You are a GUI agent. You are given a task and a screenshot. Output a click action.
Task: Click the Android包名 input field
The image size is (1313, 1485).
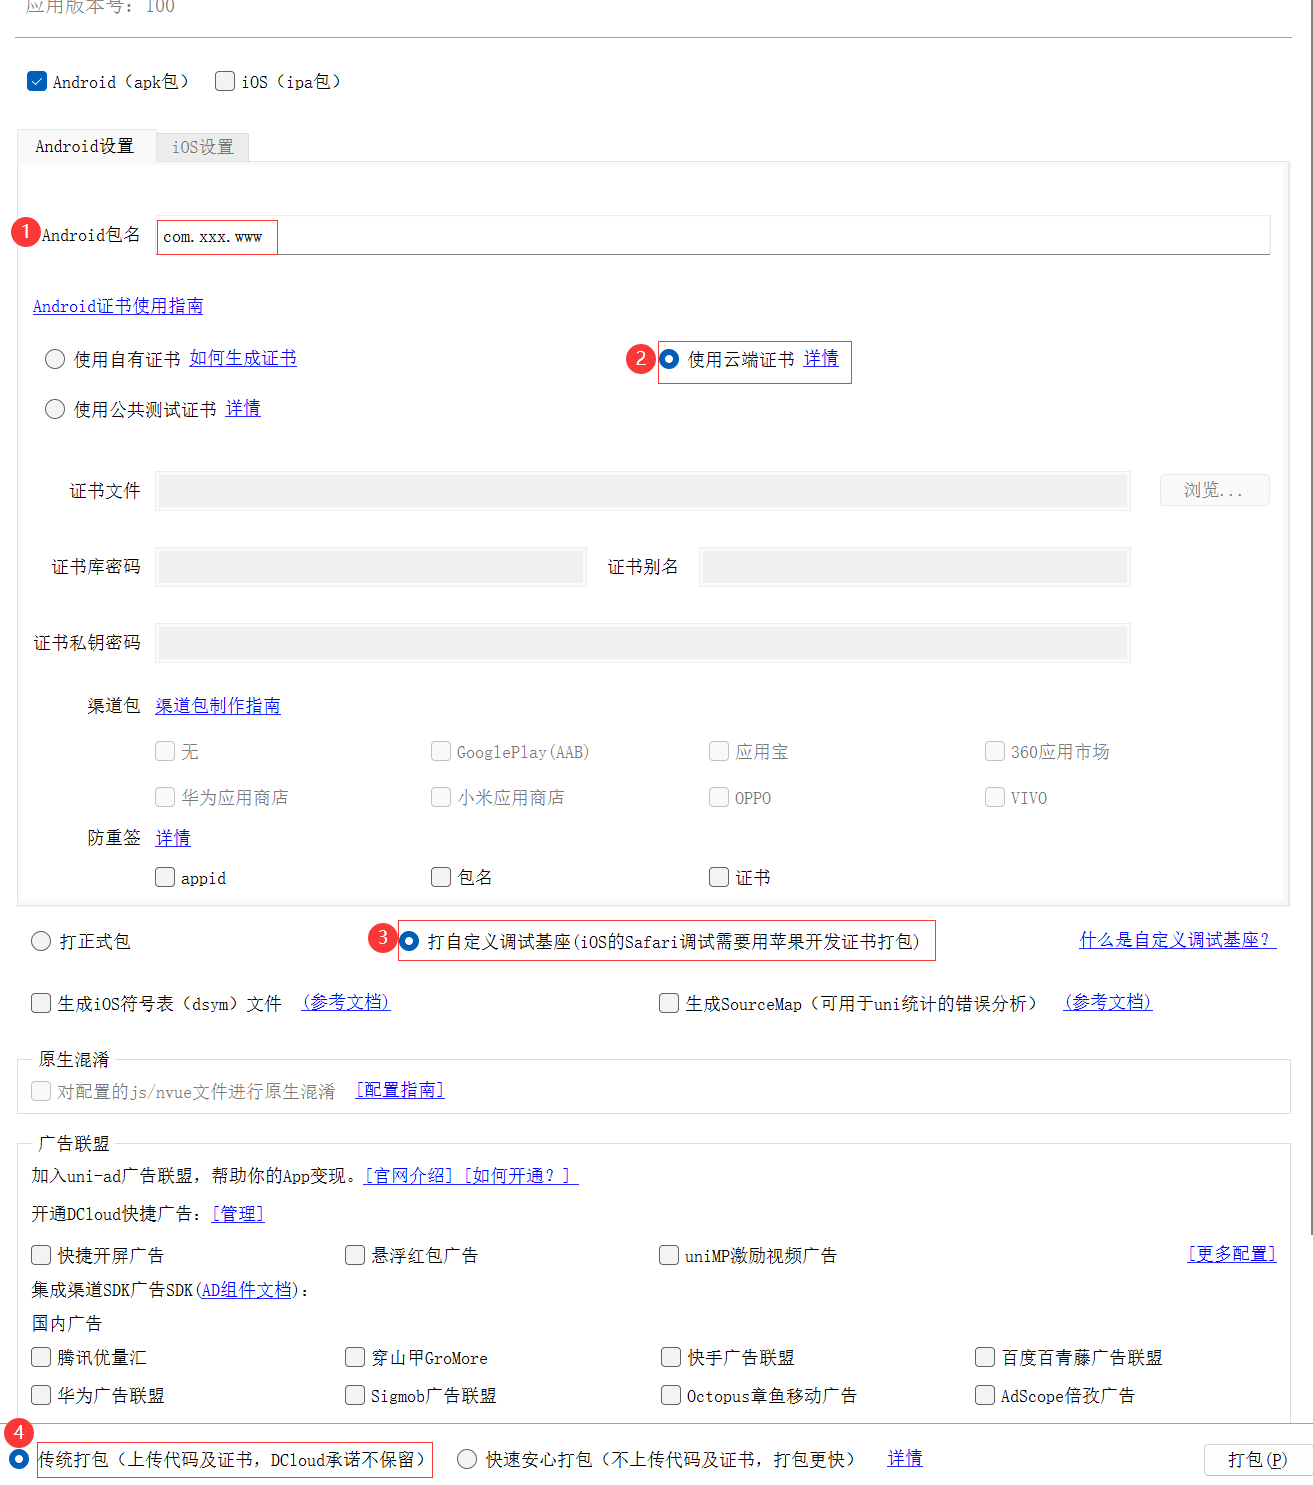[712, 237]
